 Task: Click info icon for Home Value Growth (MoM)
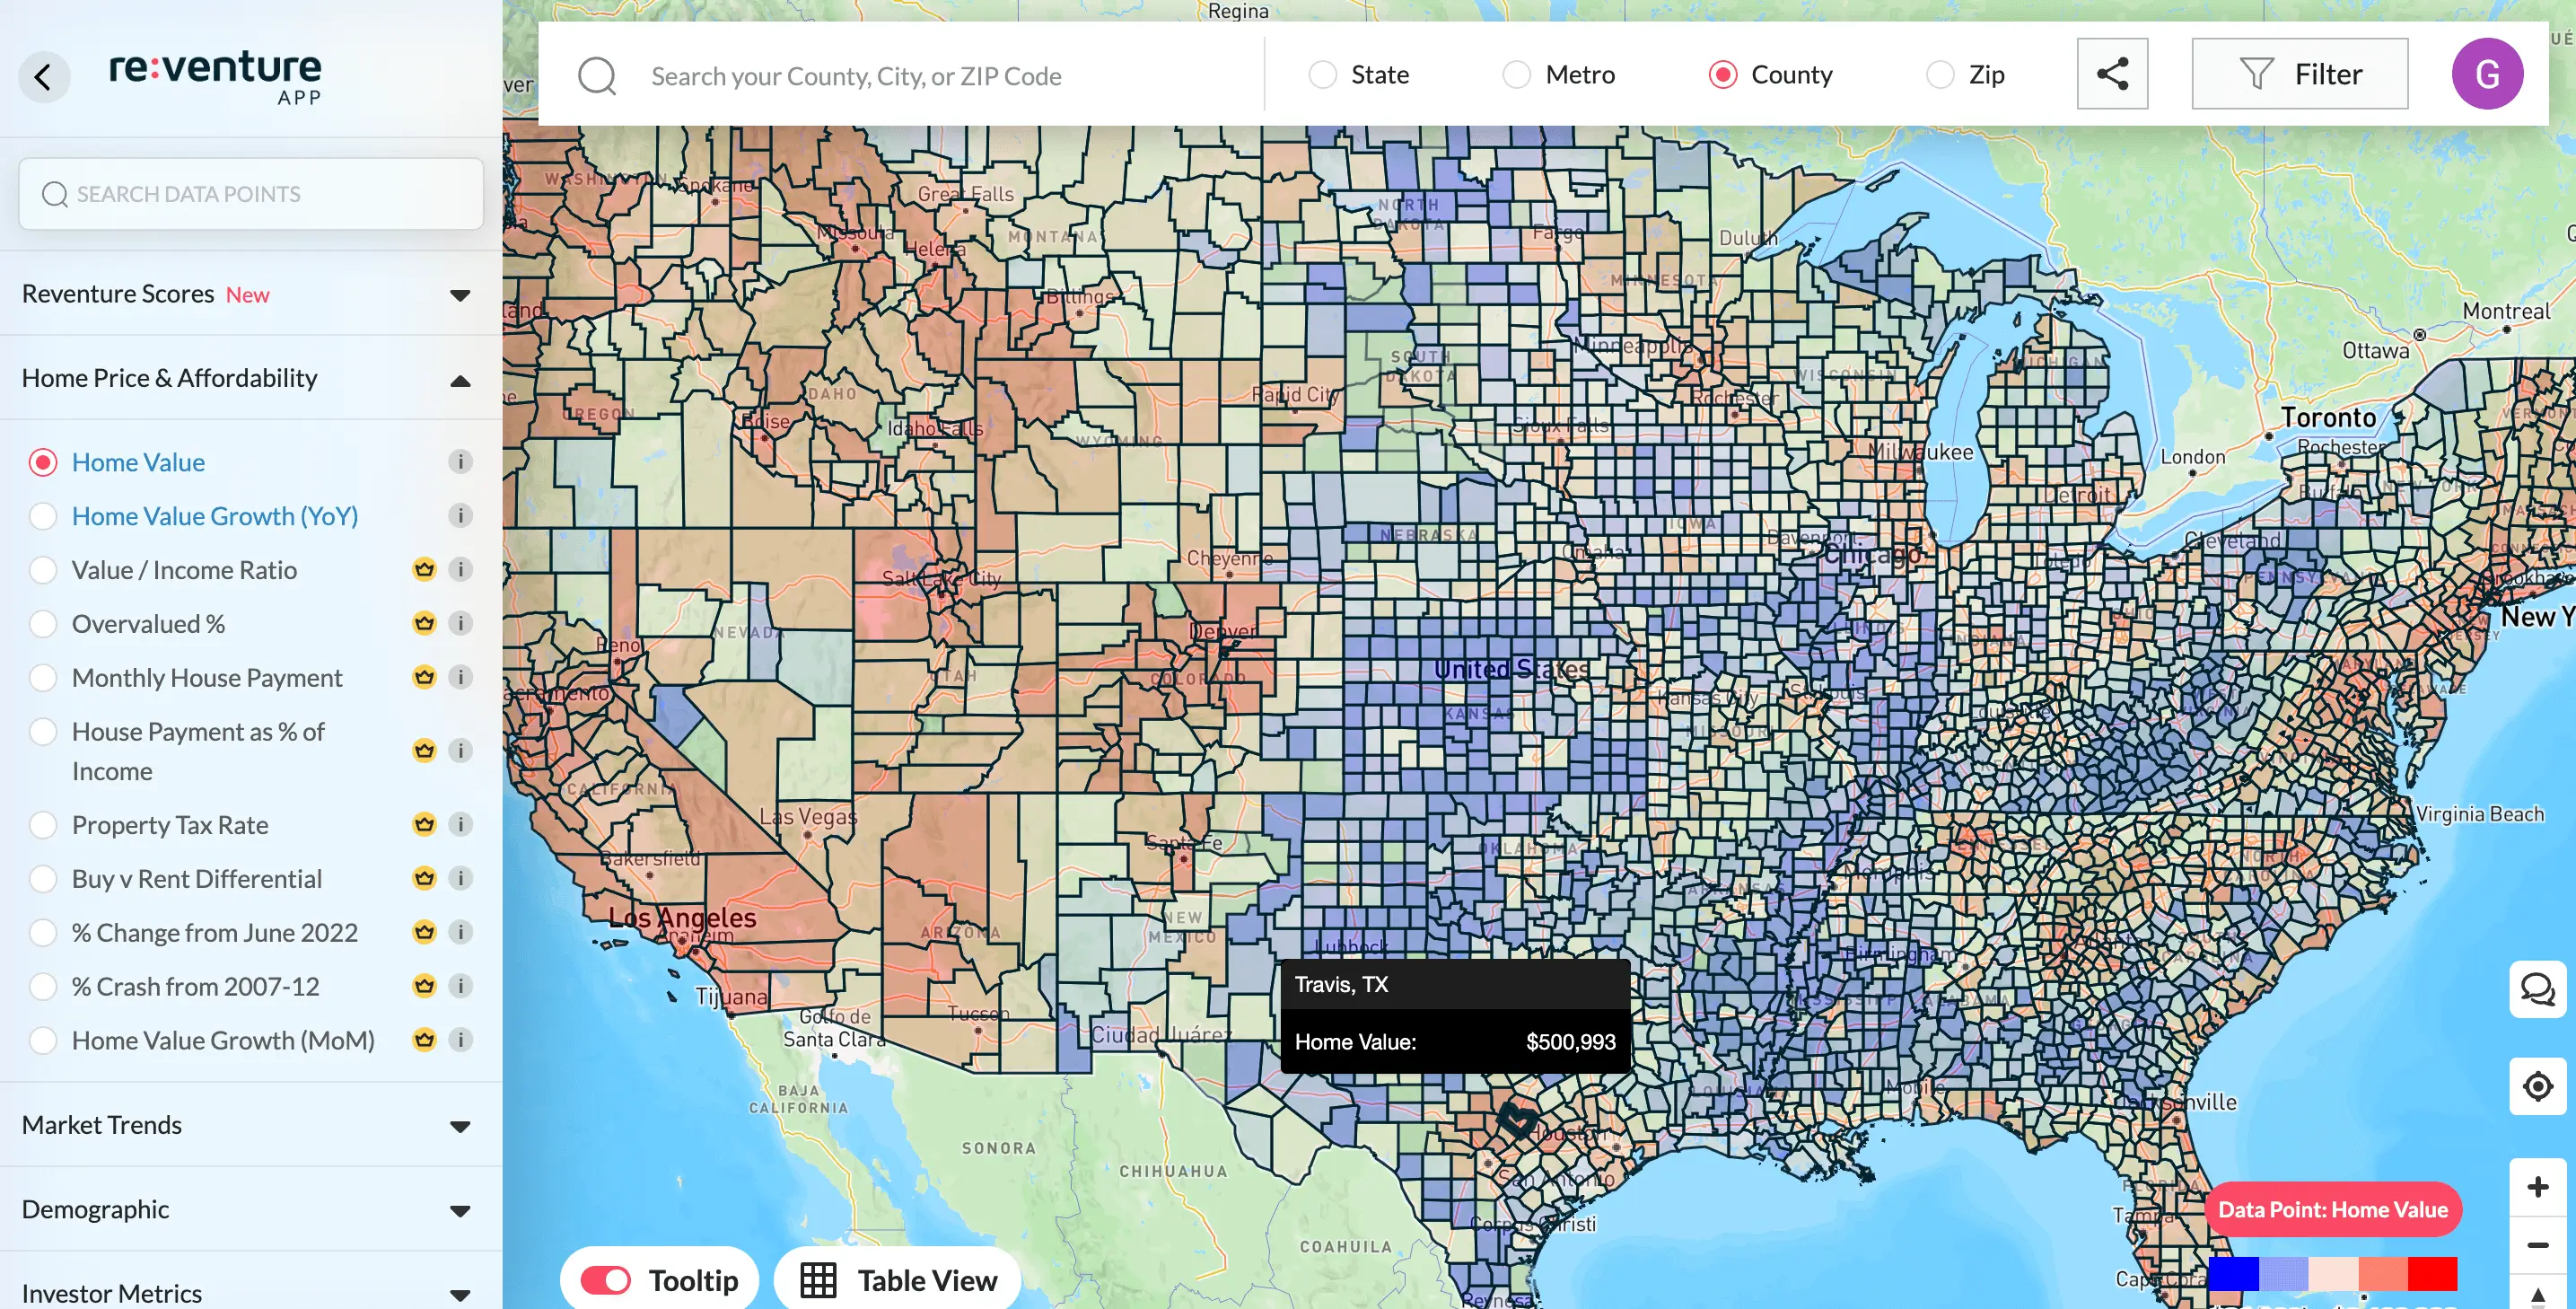(460, 1040)
